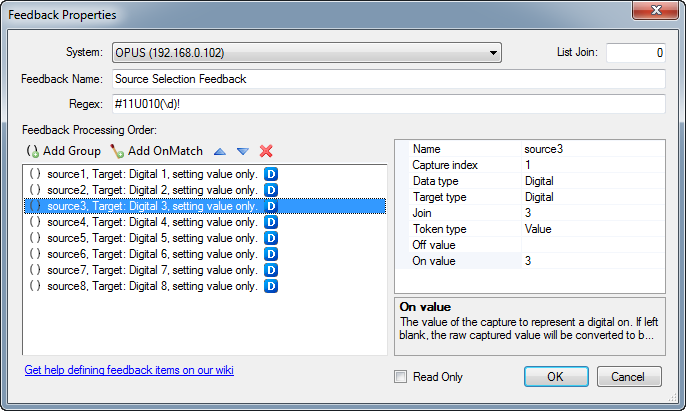The image size is (686, 411).
Task: Open the feedback items wiki help link
Action: (x=128, y=370)
